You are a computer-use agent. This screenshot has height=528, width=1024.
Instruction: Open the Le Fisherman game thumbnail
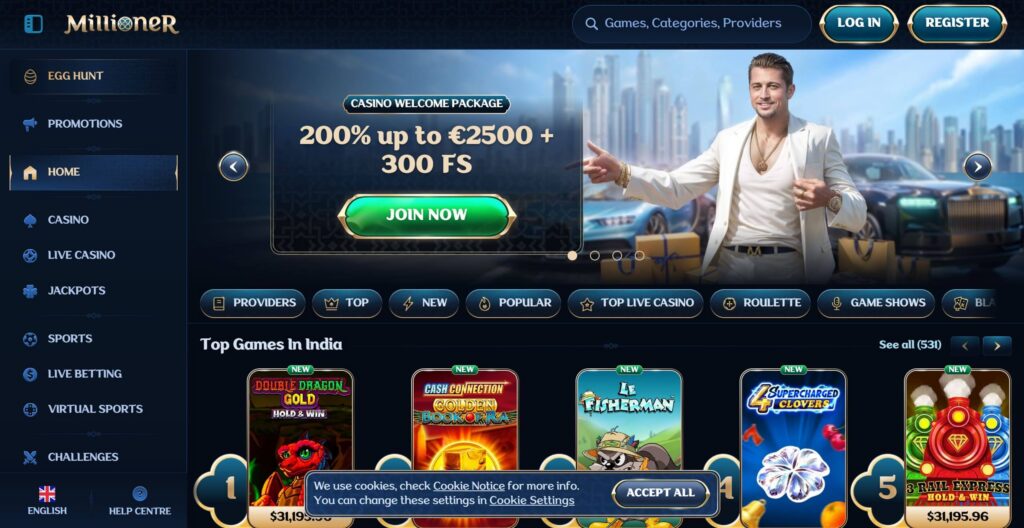coord(629,448)
